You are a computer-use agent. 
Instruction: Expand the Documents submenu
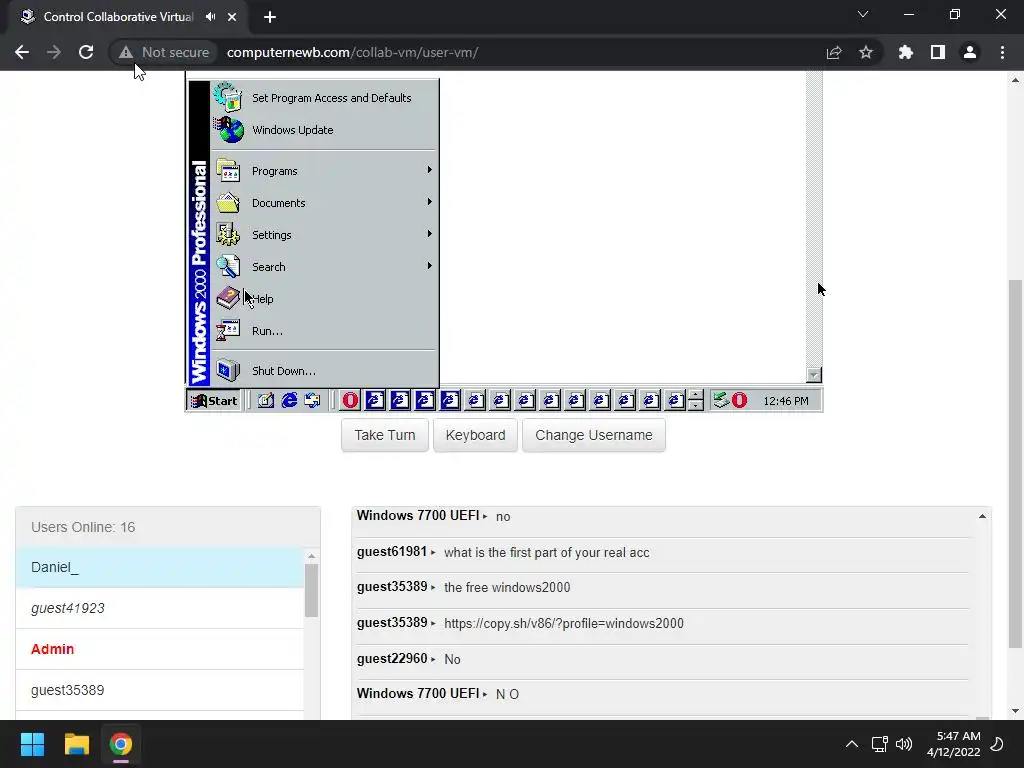[x=325, y=203]
